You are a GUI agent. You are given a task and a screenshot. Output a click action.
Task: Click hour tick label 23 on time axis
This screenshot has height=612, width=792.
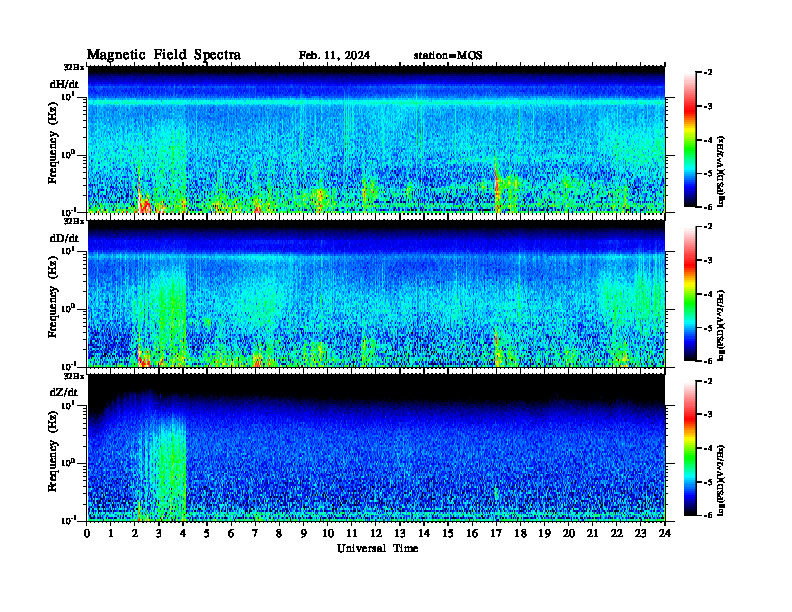coord(641,533)
